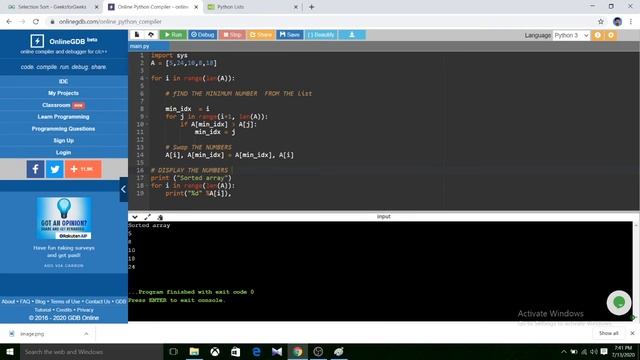Open a new browser tab
The width and height of the screenshot is (640, 360).
(311, 7)
